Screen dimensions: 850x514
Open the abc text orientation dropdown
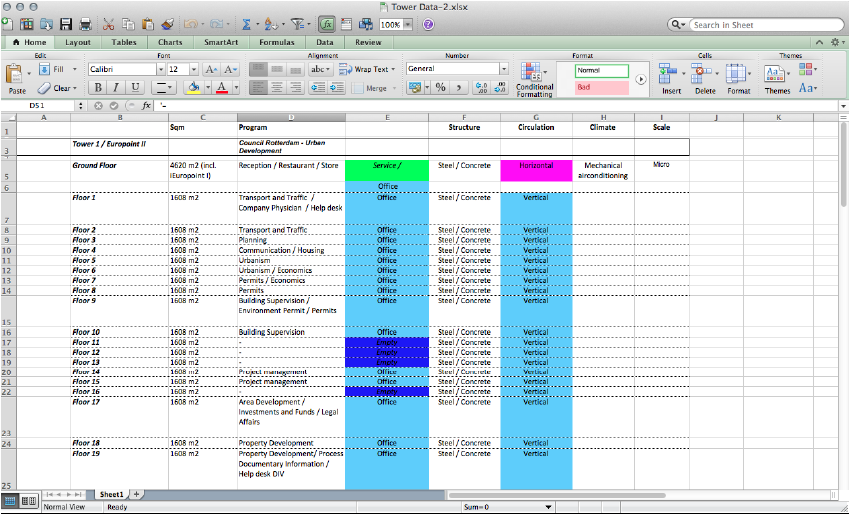[320, 69]
